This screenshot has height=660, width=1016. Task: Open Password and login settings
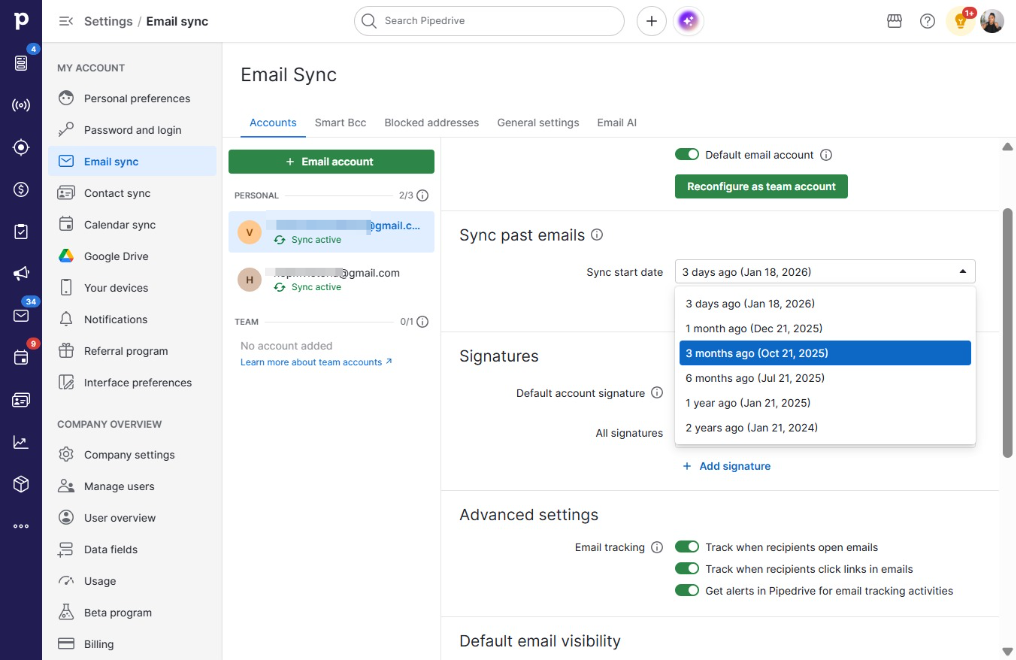click(132, 130)
